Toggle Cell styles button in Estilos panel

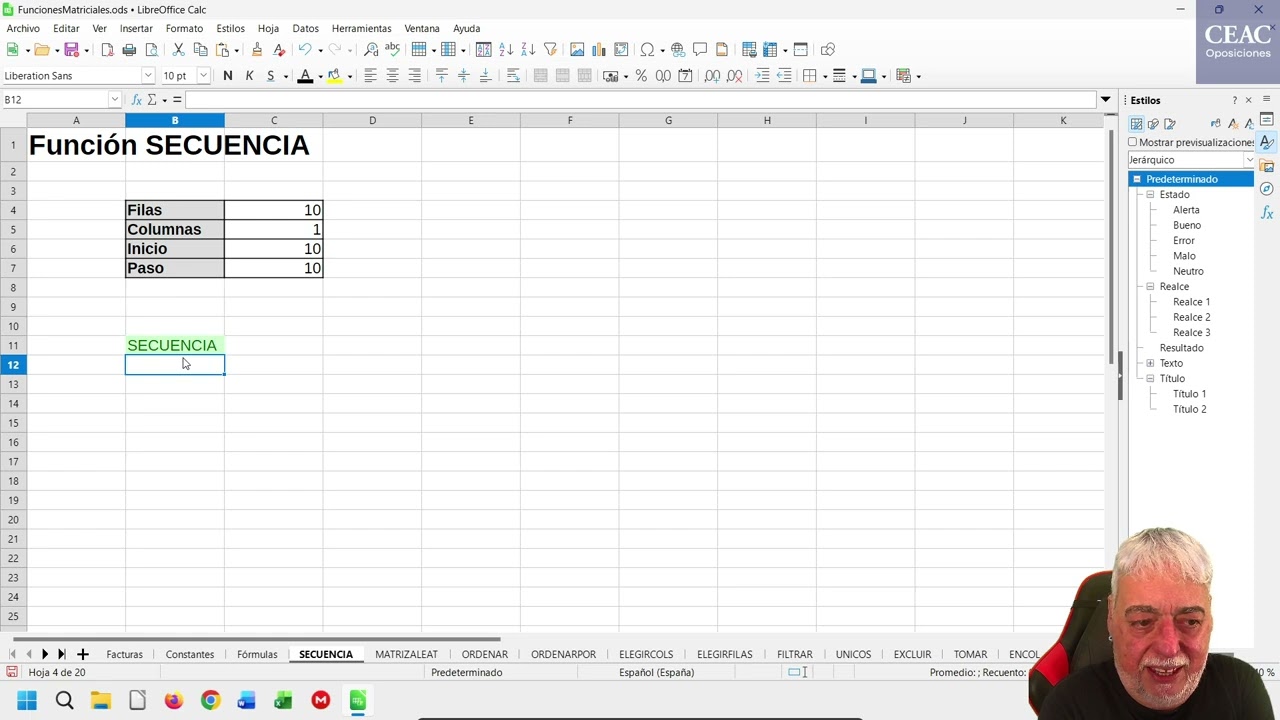(x=1136, y=123)
